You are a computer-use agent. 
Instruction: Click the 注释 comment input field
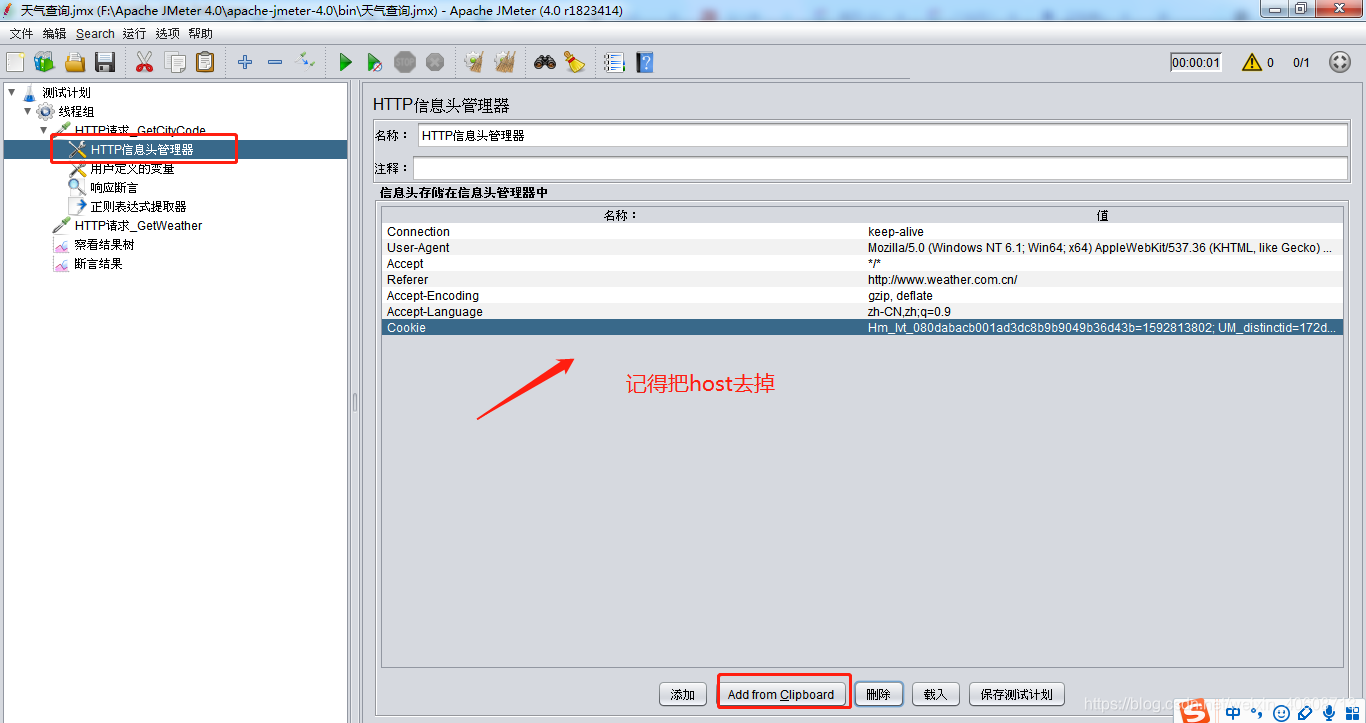(x=880, y=168)
